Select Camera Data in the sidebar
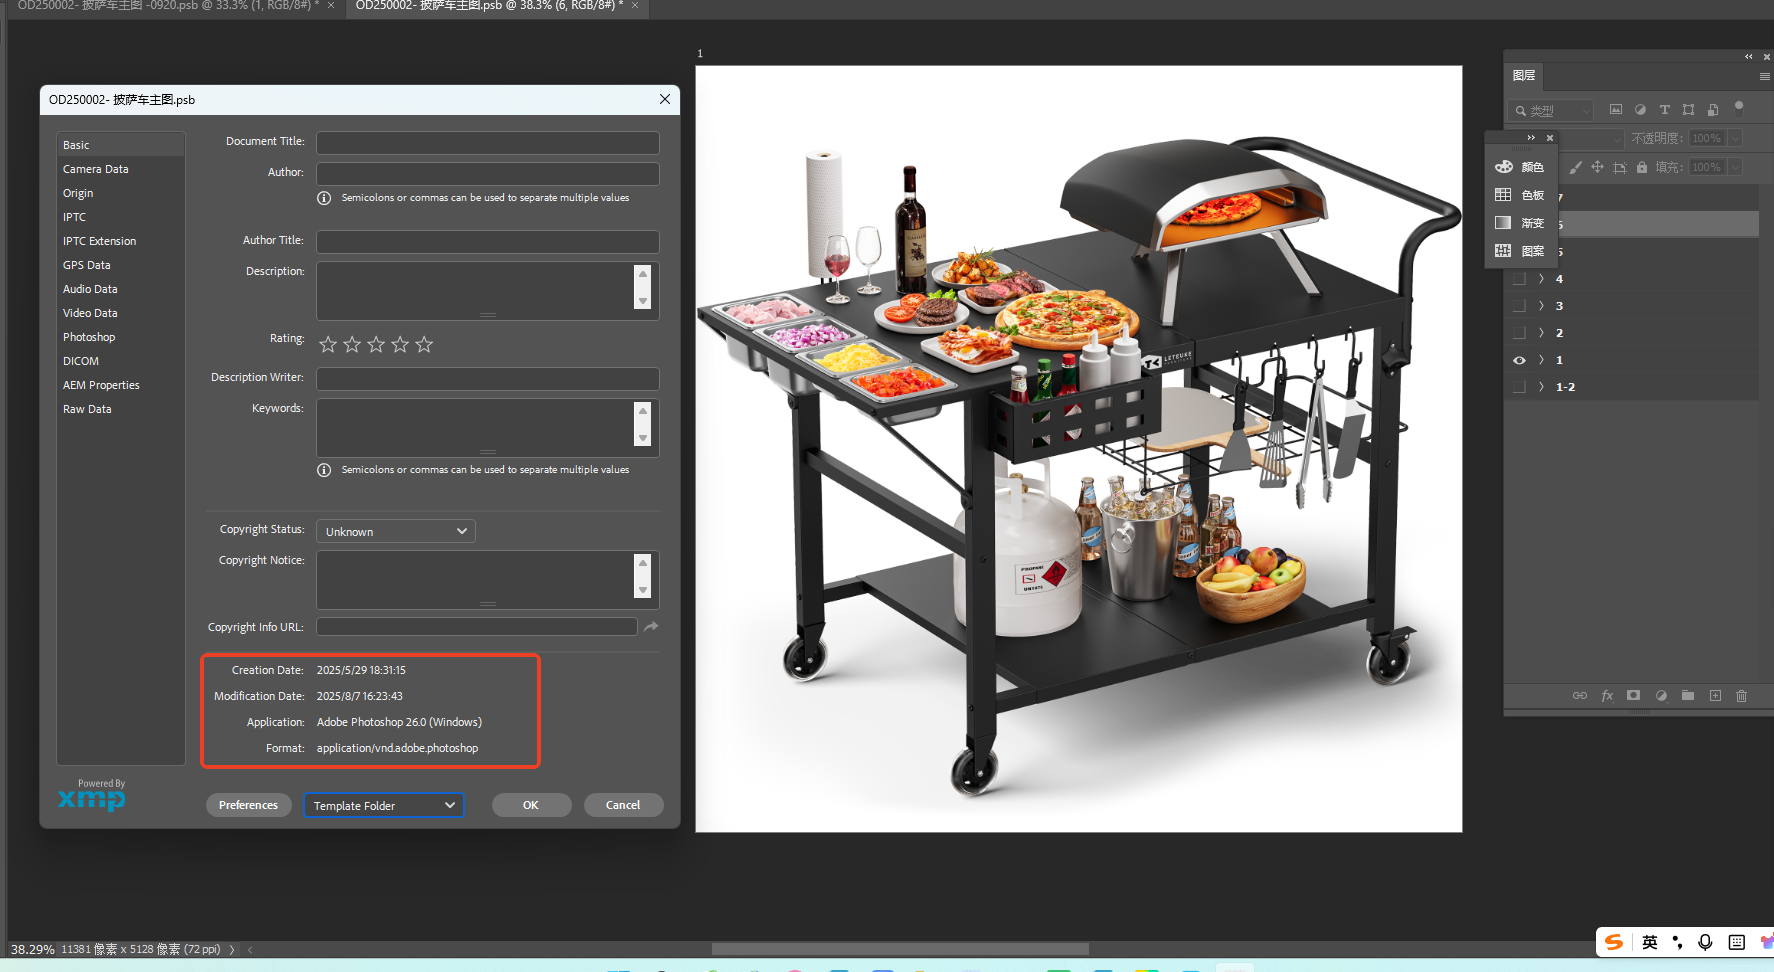 click(x=96, y=169)
